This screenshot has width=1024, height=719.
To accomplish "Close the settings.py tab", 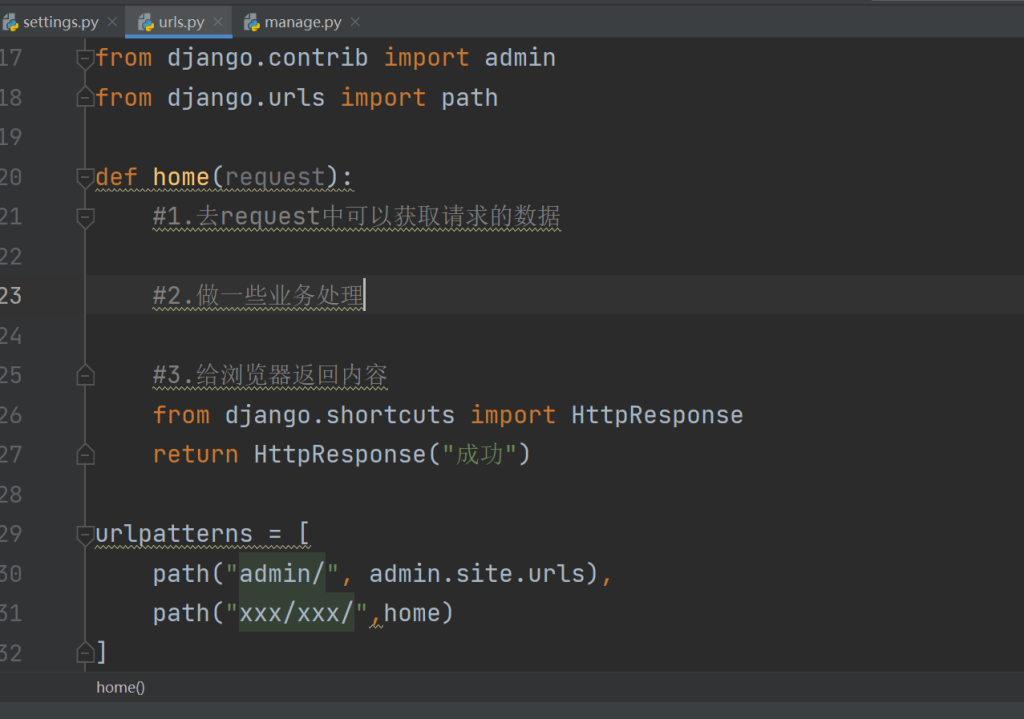I will (111, 22).
